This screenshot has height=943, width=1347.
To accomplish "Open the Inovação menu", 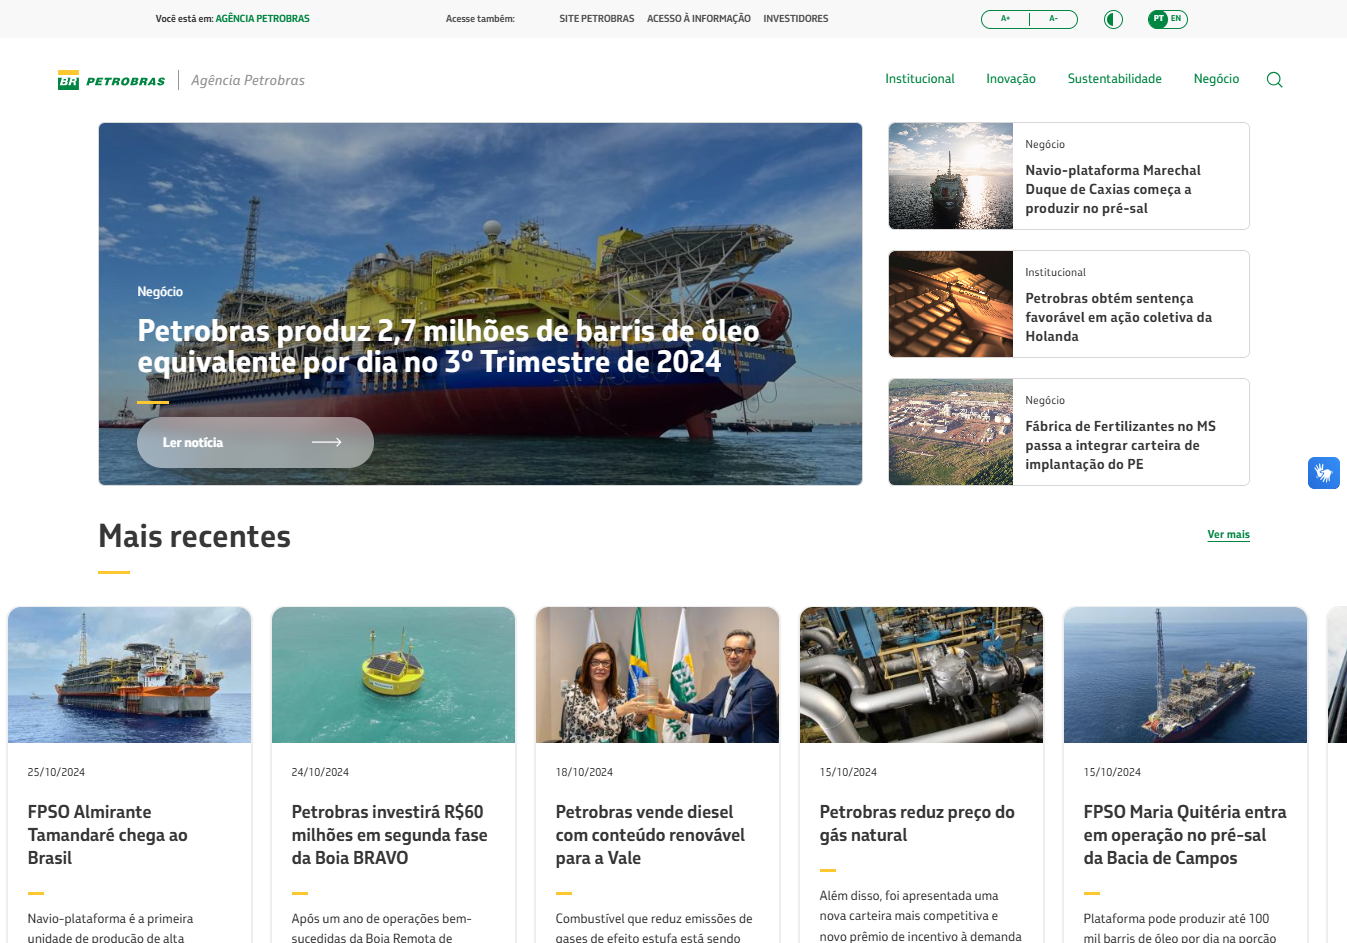I will click(1010, 79).
